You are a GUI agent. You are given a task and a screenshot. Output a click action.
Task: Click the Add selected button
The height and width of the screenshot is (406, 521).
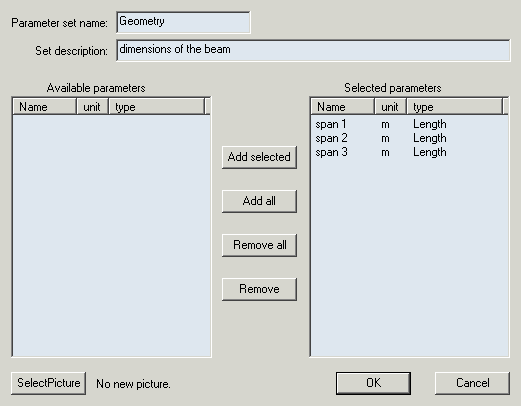click(x=259, y=157)
